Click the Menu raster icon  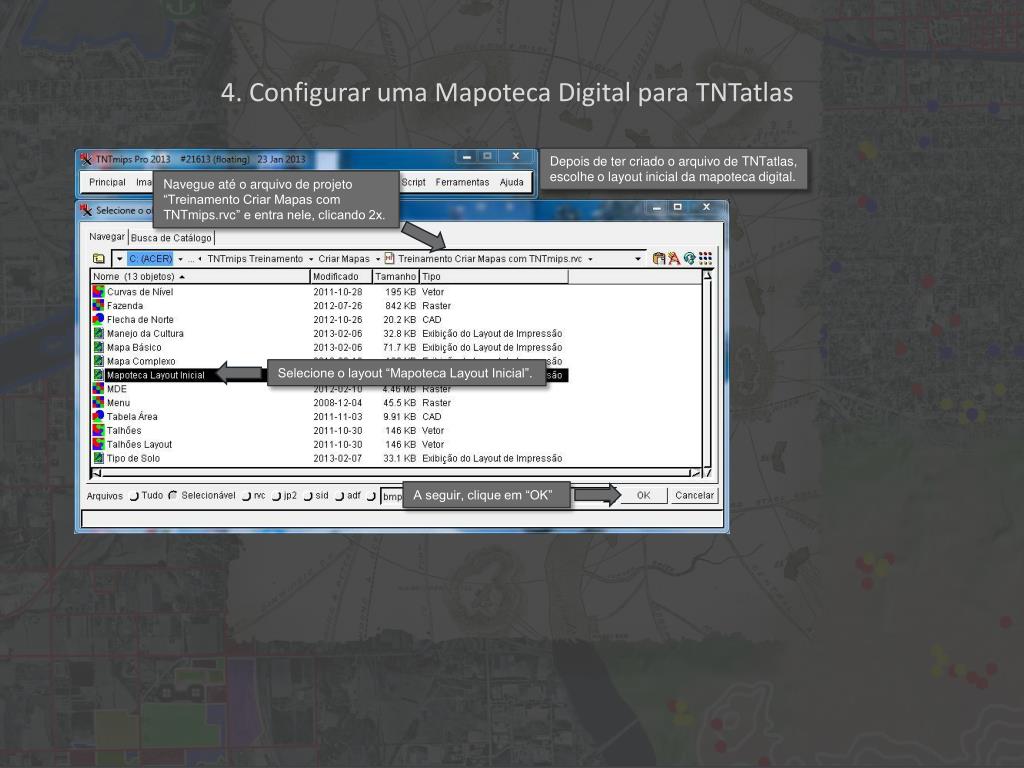(x=99, y=402)
